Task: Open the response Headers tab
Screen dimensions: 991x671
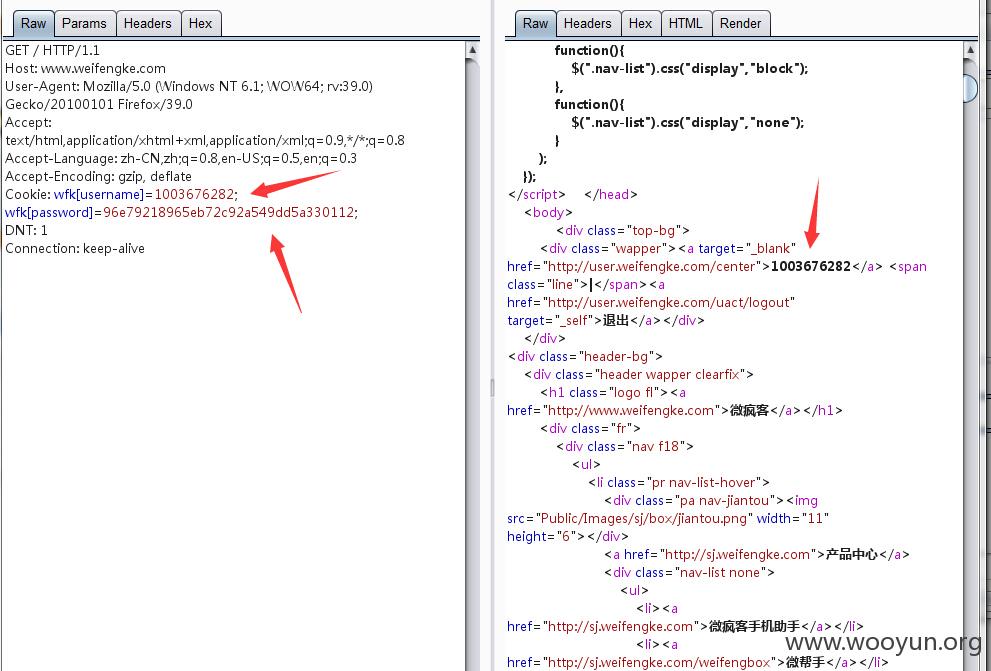Action: (x=588, y=23)
